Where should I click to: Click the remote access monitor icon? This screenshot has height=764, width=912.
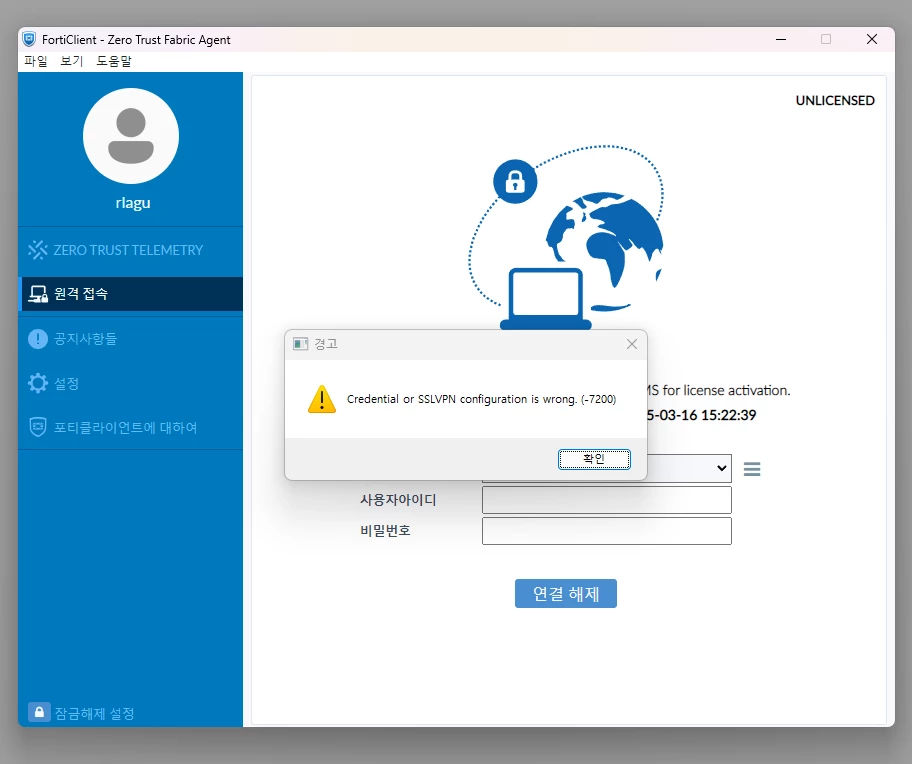(x=38, y=294)
